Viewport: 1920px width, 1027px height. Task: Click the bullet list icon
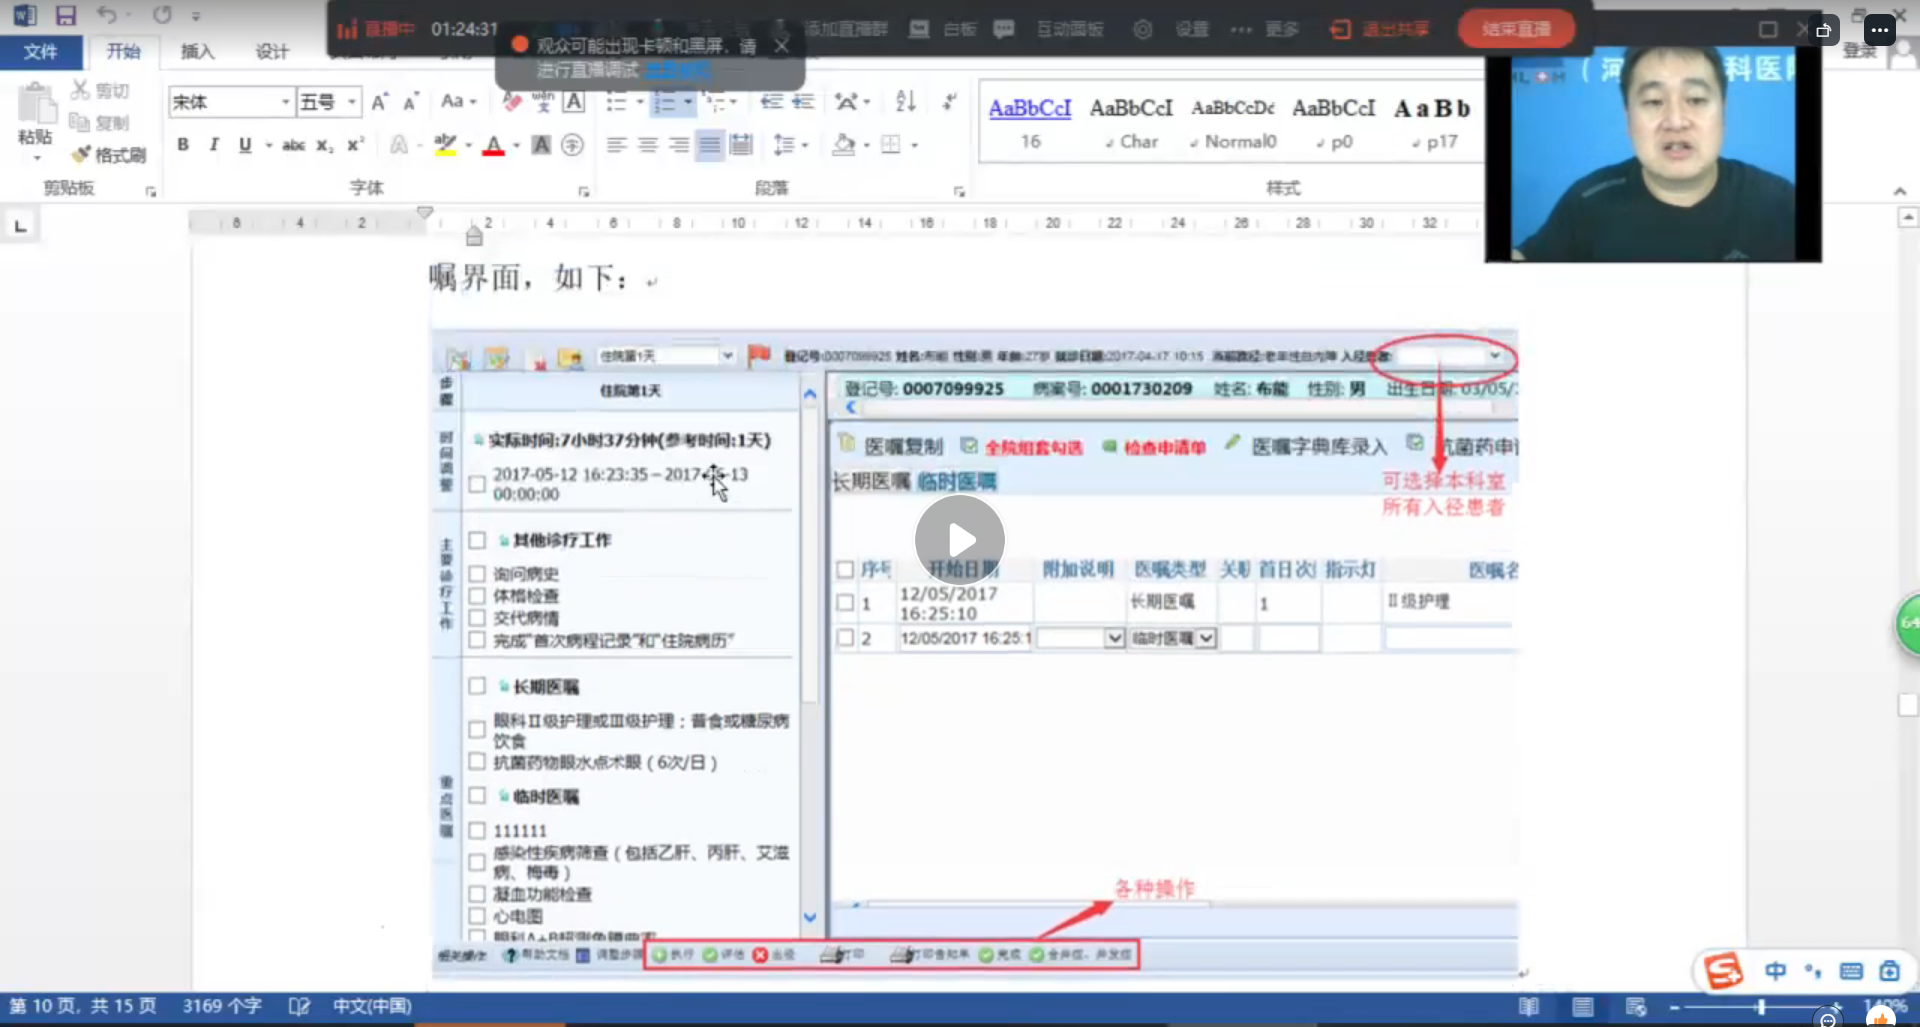[x=617, y=102]
